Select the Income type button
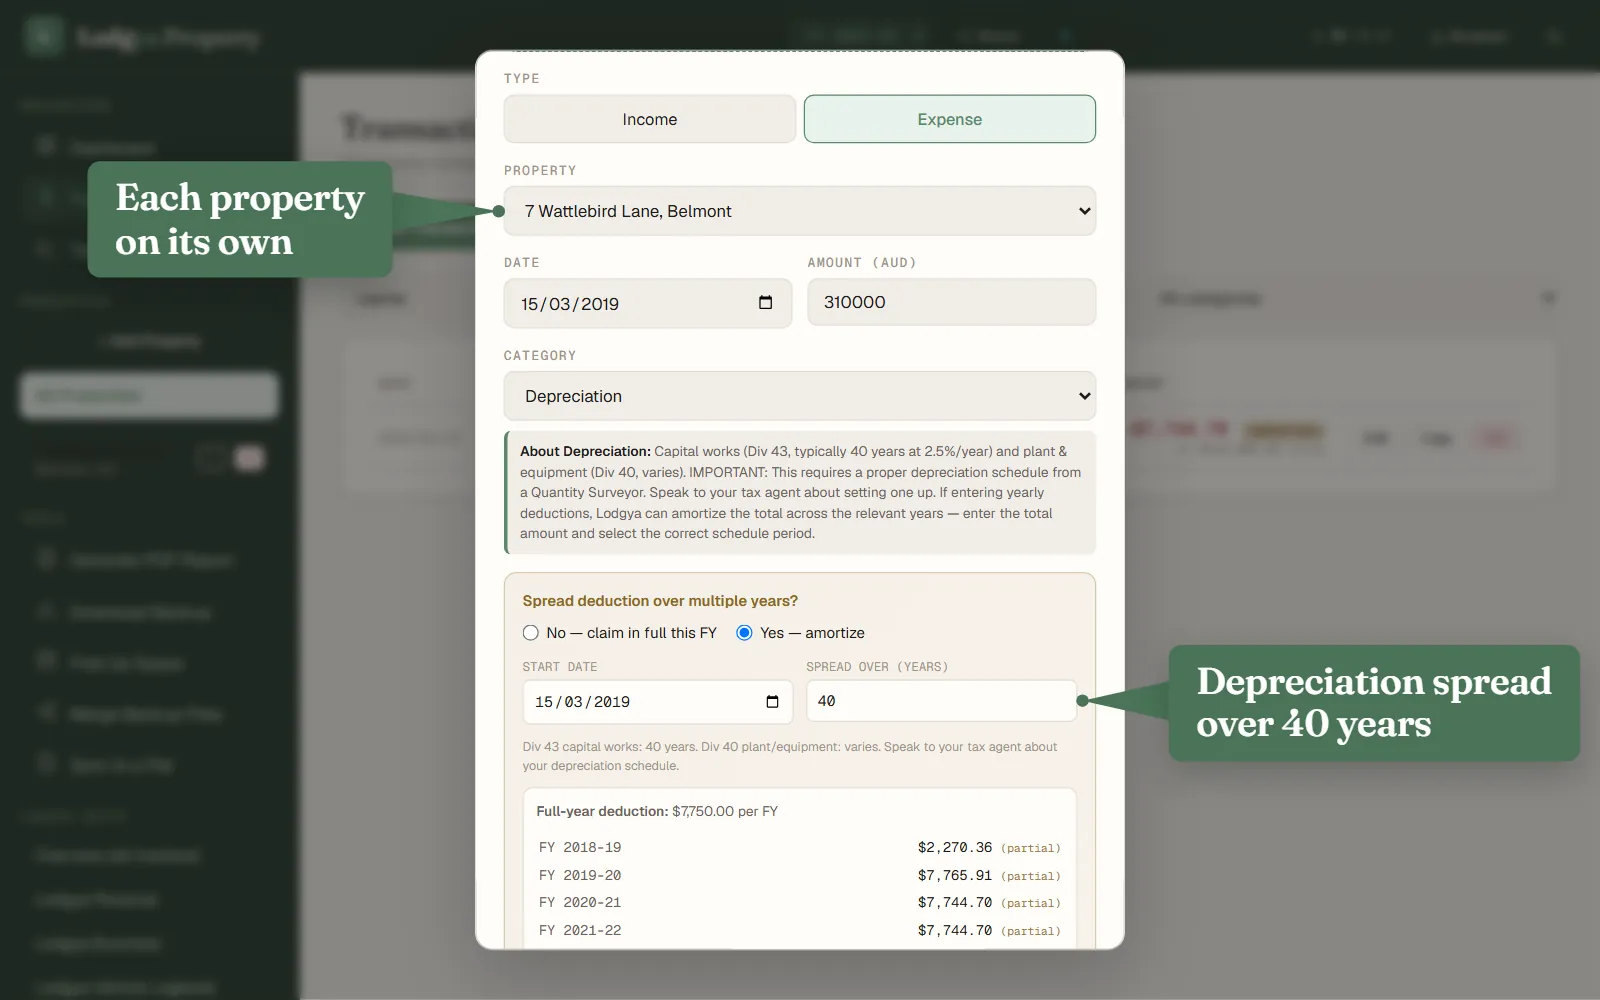 tap(650, 119)
